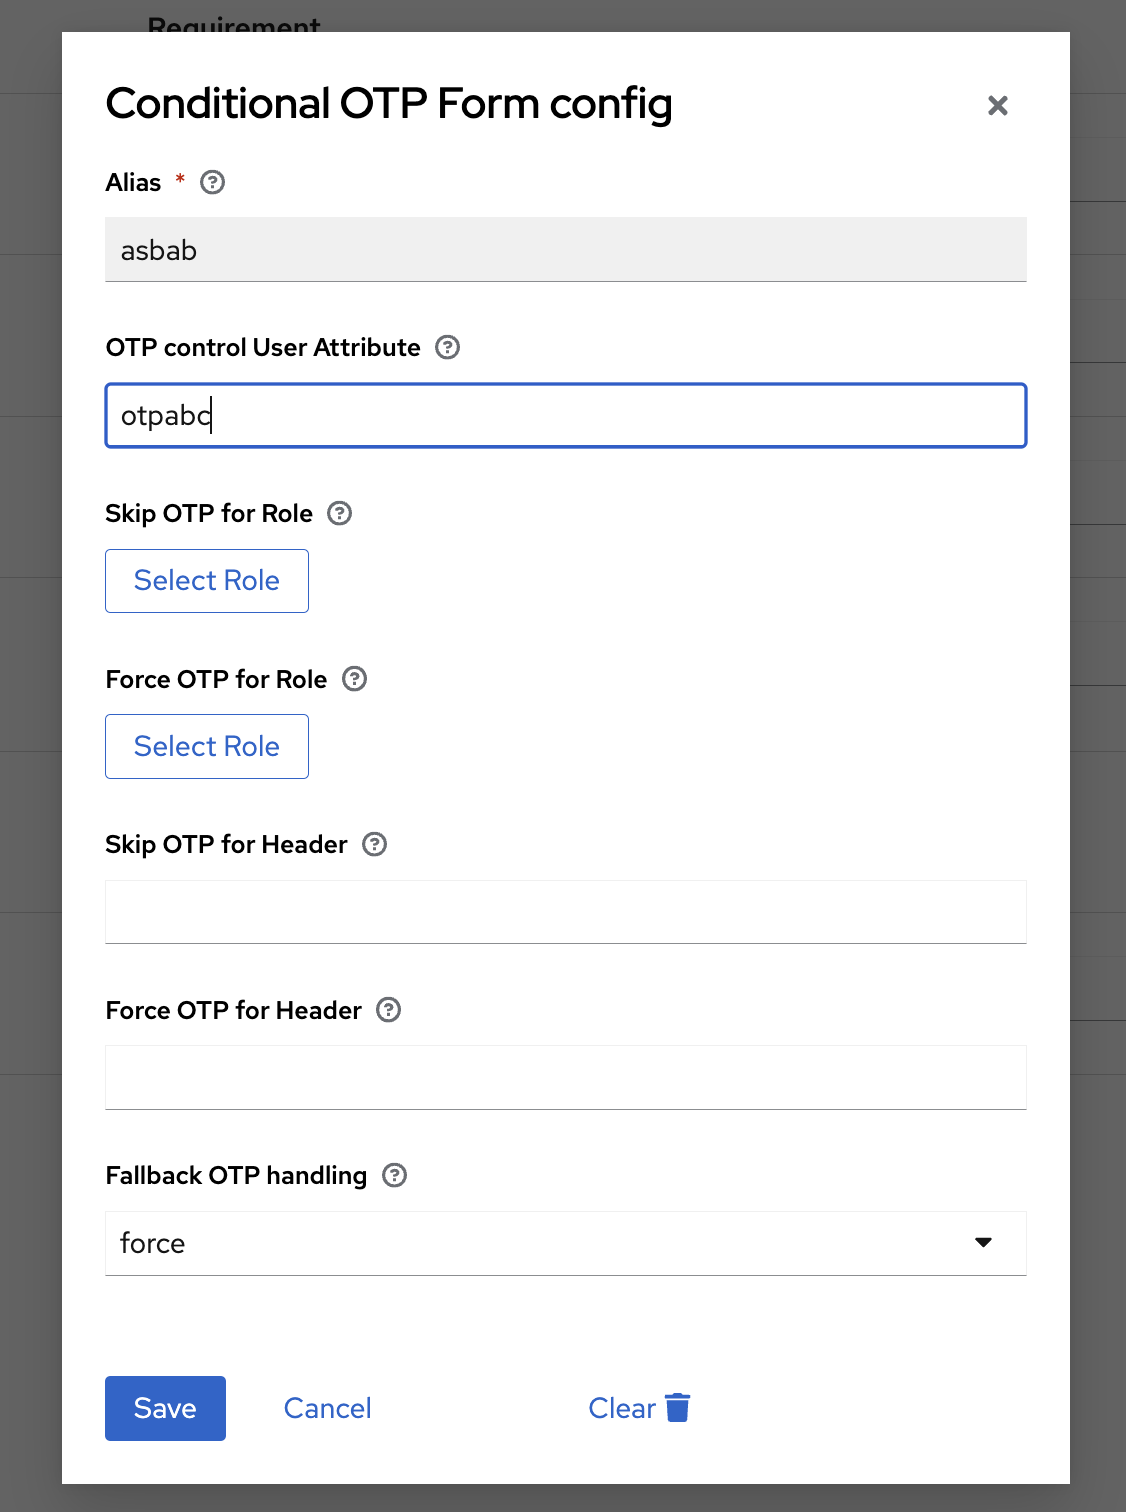Image resolution: width=1126 pixels, height=1512 pixels.
Task: Click Select Role under Skip OTP for Role
Action: (206, 581)
